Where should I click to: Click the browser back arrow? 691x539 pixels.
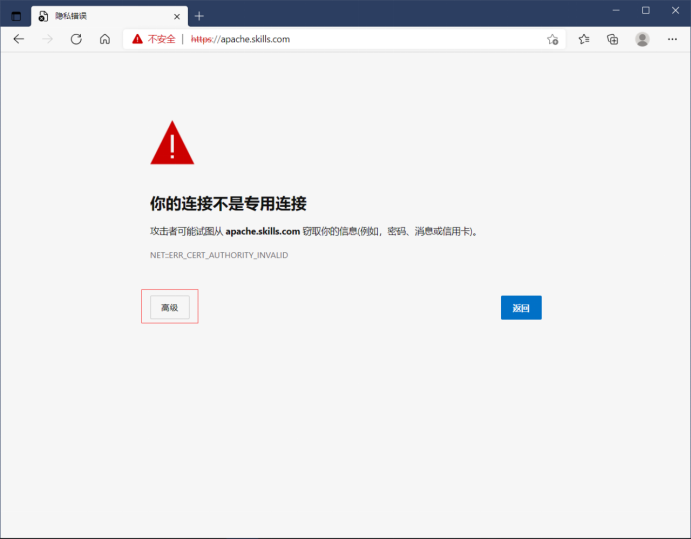pos(19,39)
